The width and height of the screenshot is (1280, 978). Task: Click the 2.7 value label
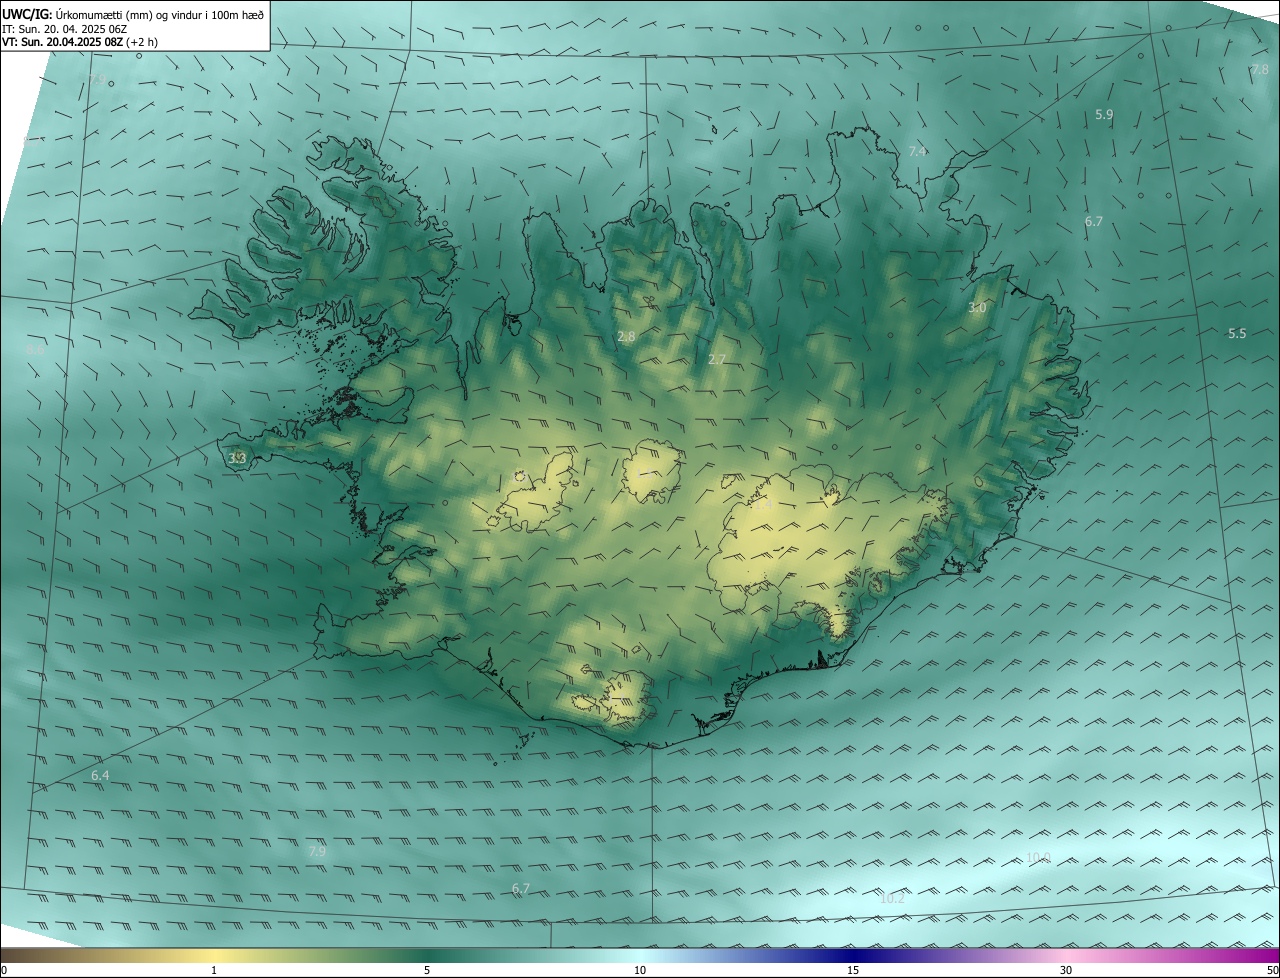(x=717, y=359)
